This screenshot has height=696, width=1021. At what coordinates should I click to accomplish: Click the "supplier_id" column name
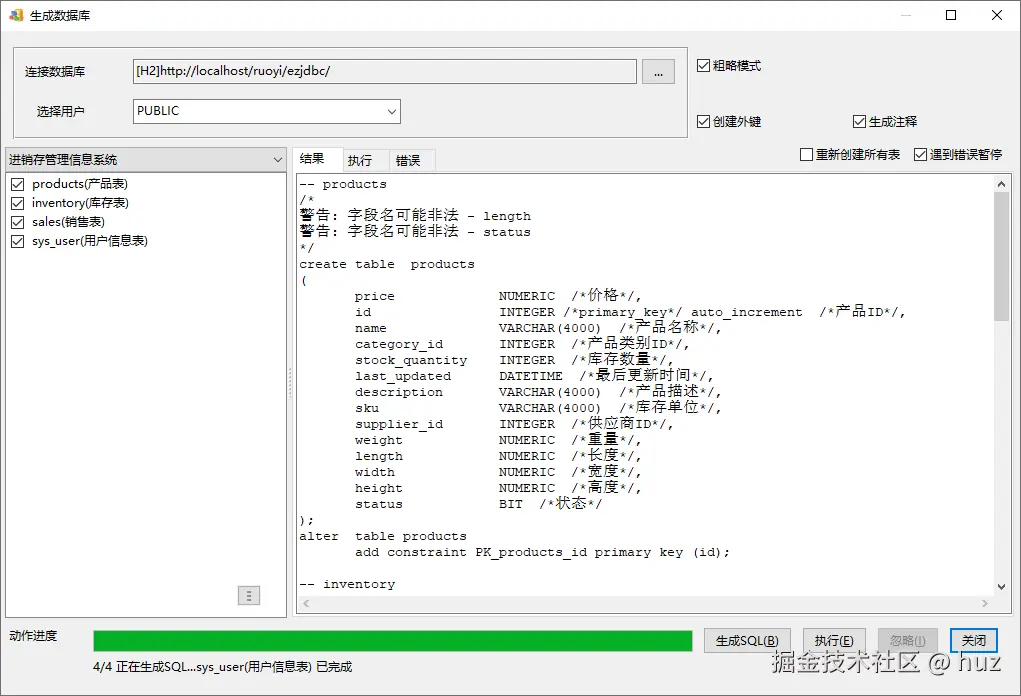coord(399,425)
